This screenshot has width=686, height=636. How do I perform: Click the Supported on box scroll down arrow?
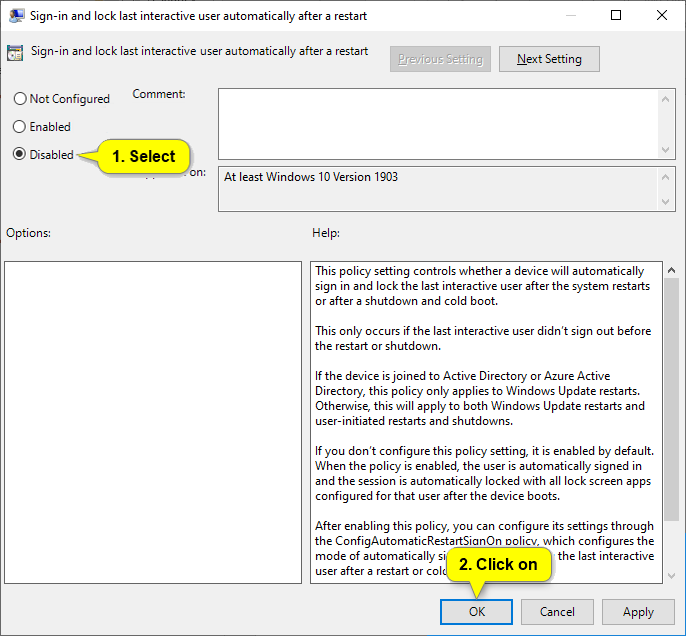[x=667, y=203]
